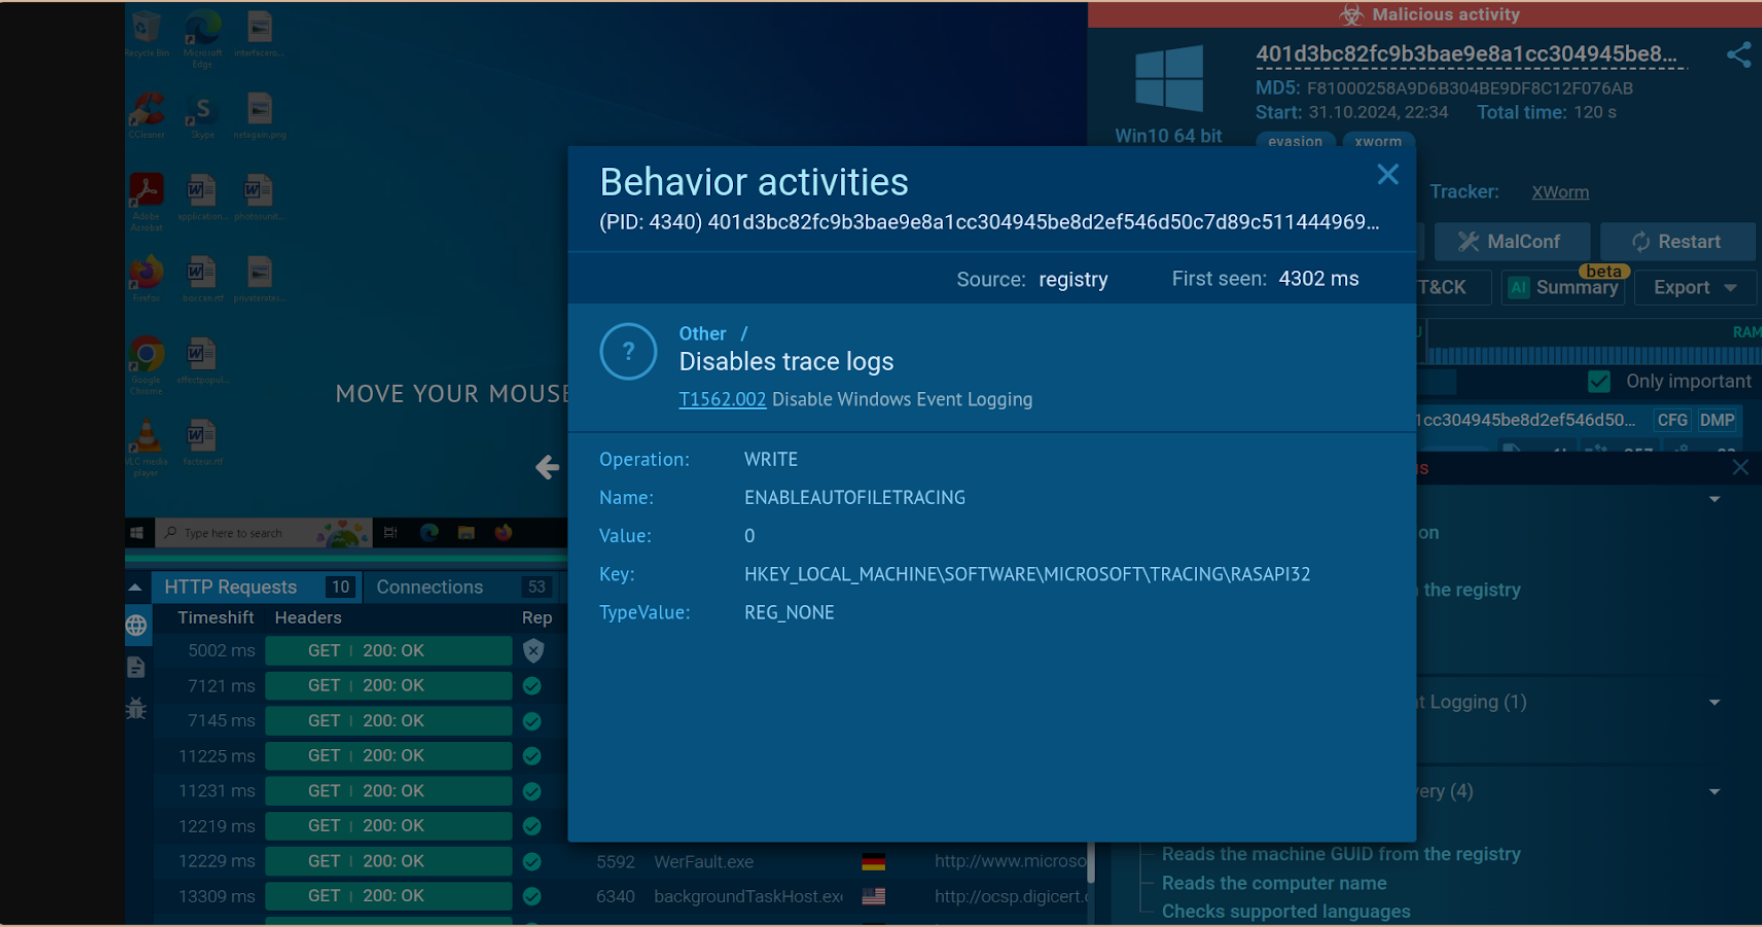This screenshot has height=927, width=1762.
Task: Select the CCleaner desktop icon
Action: [147, 115]
